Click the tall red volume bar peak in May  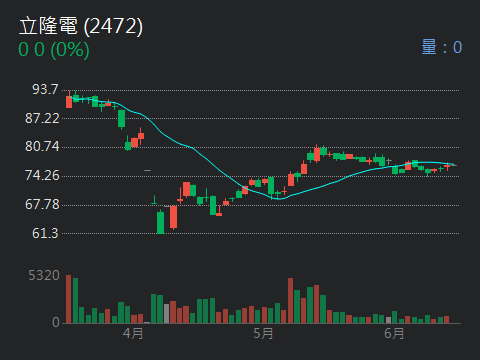[290, 301]
